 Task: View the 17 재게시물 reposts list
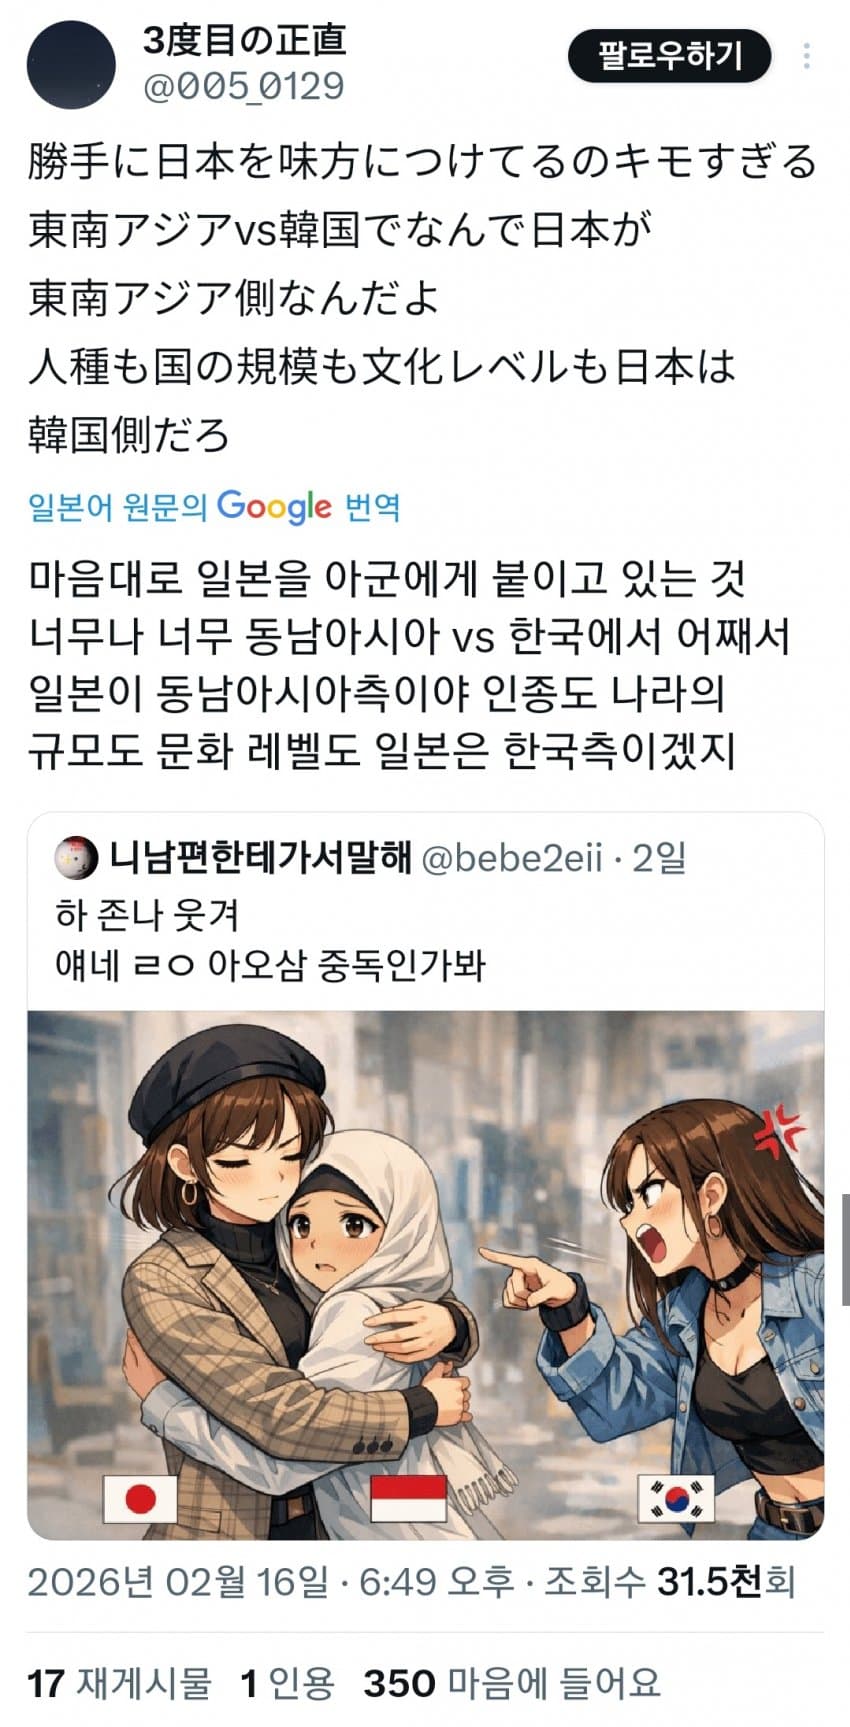tap(119, 1683)
